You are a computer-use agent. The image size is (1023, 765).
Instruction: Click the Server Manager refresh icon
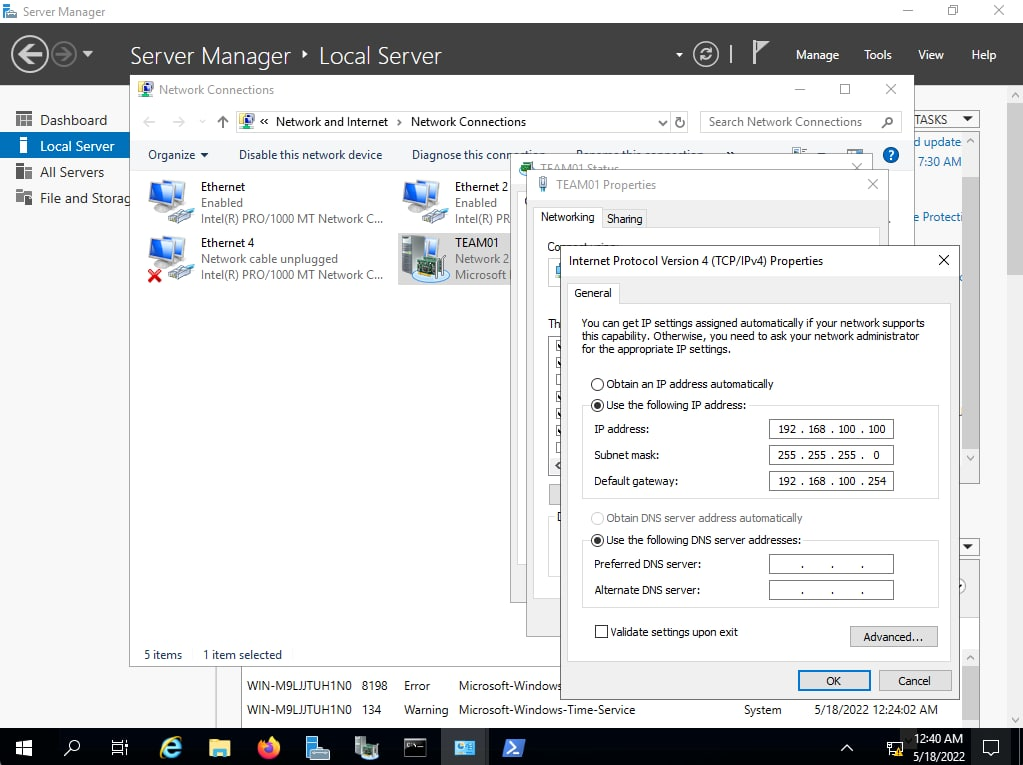coord(705,54)
